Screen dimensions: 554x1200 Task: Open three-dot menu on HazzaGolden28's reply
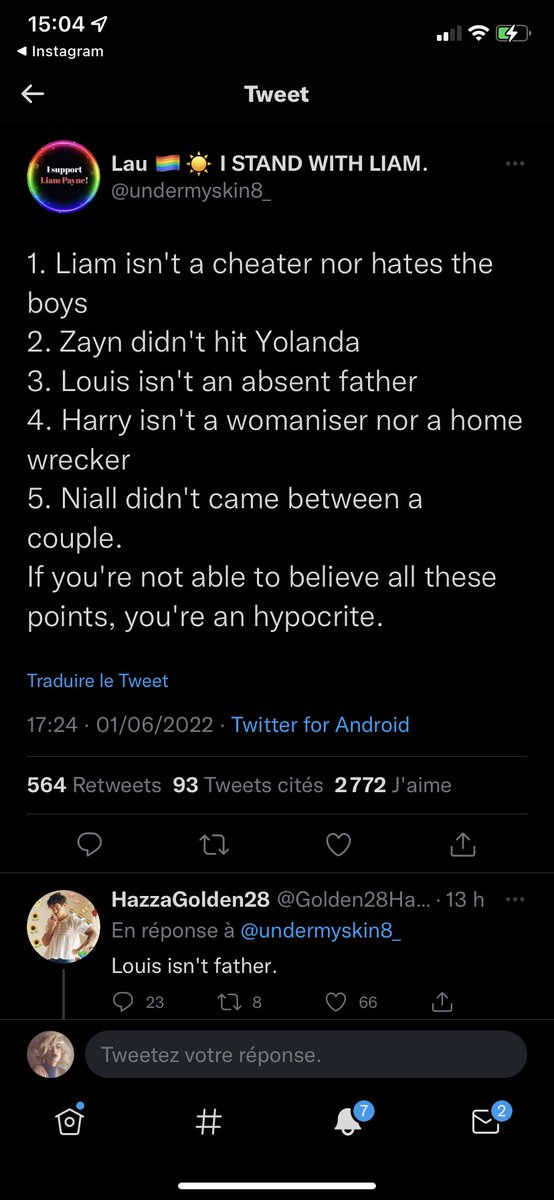tap(515, 899)
